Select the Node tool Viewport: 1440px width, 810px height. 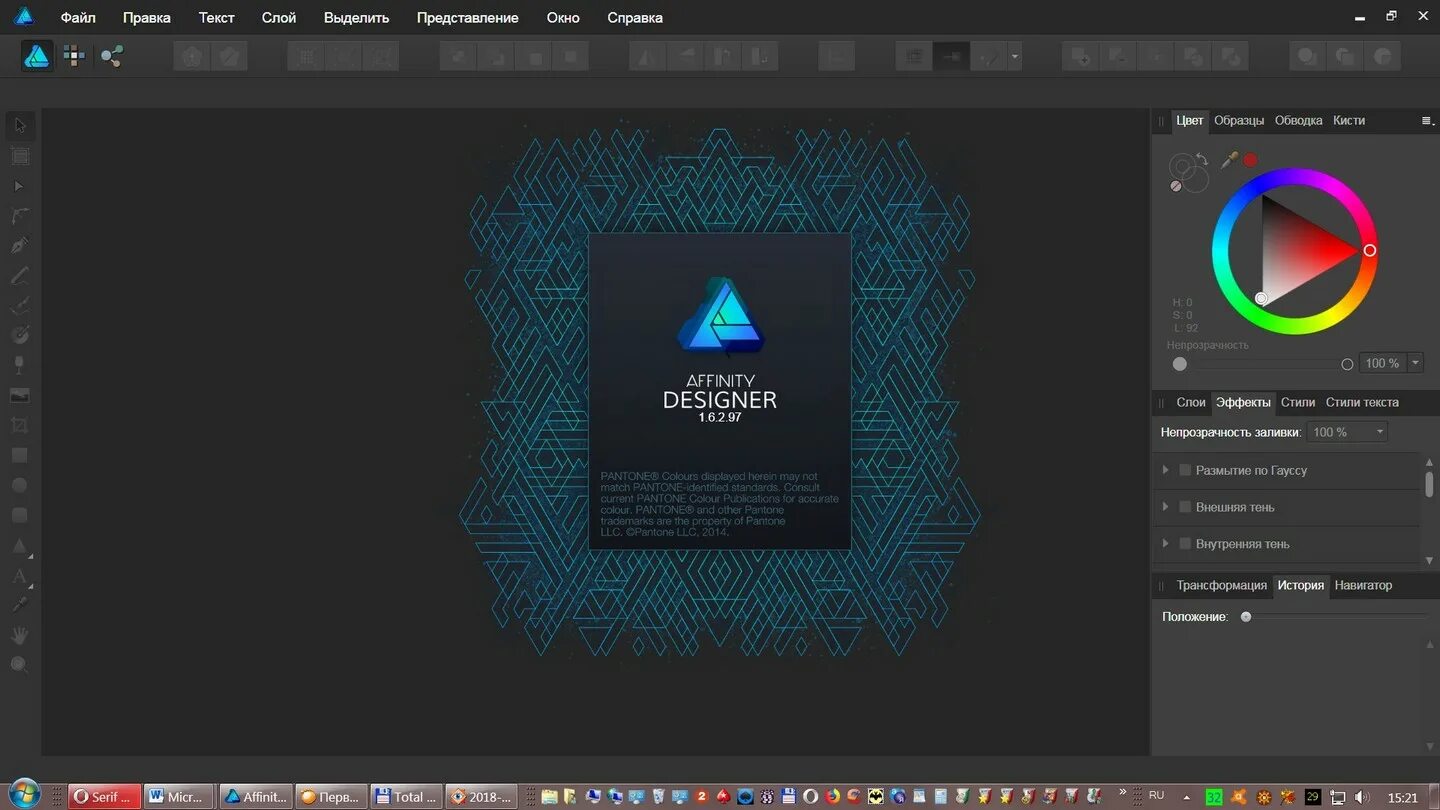[x=19, y=186]
